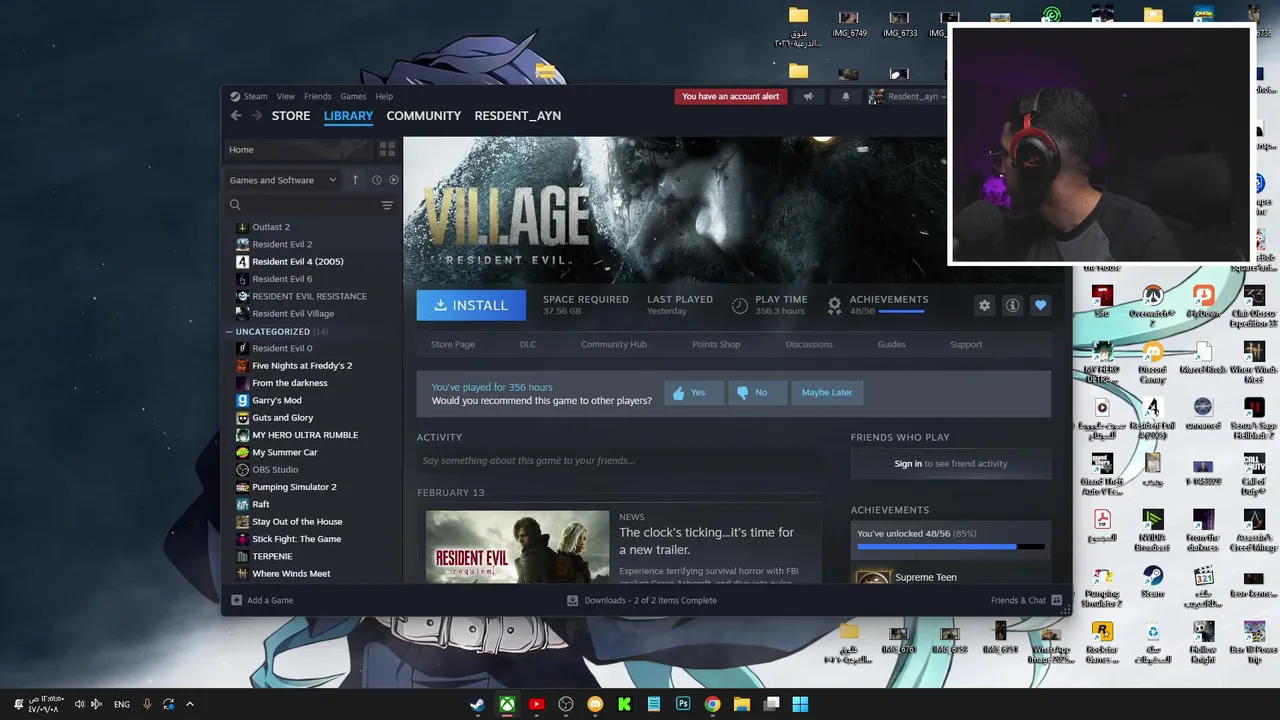Click the Windows Start button
The height and width of the screenshot is (720, 1280).
coord(800,704)
